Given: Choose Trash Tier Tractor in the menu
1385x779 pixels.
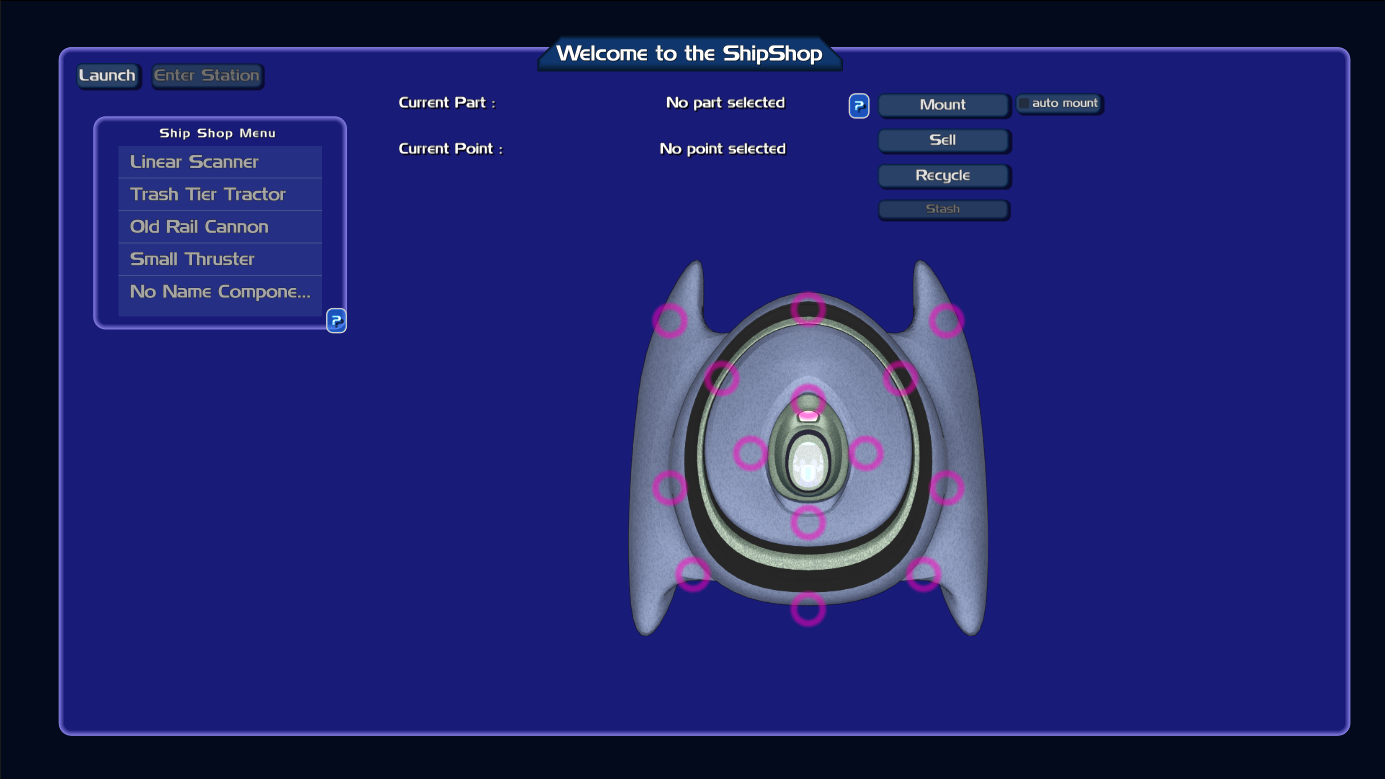Looking at the screenshot, I should tap(220, 194).
